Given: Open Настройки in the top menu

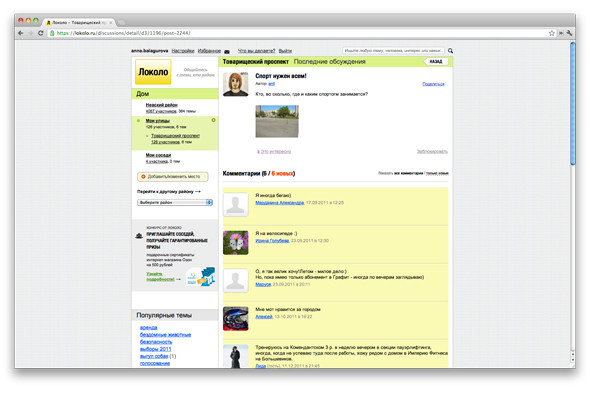Looking at the screenshot, I should (x=183, y=51).
